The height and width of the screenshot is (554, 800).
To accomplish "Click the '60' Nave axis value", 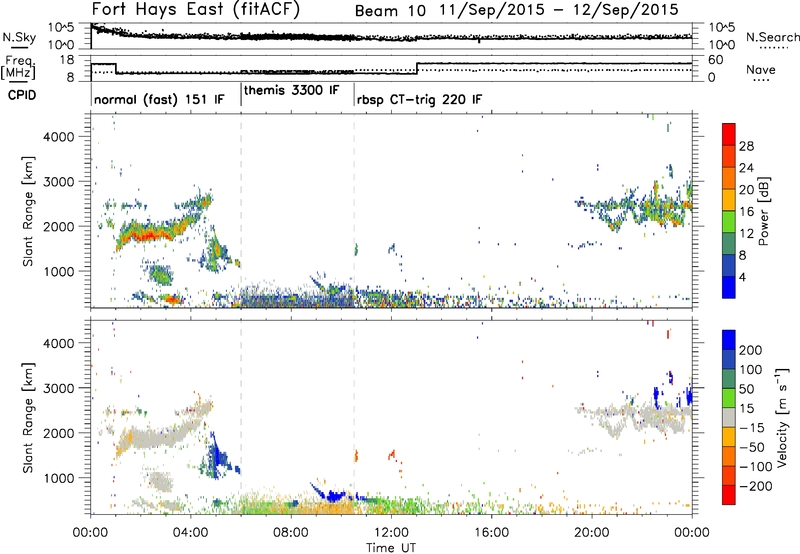I will click(x=715, y=60).
